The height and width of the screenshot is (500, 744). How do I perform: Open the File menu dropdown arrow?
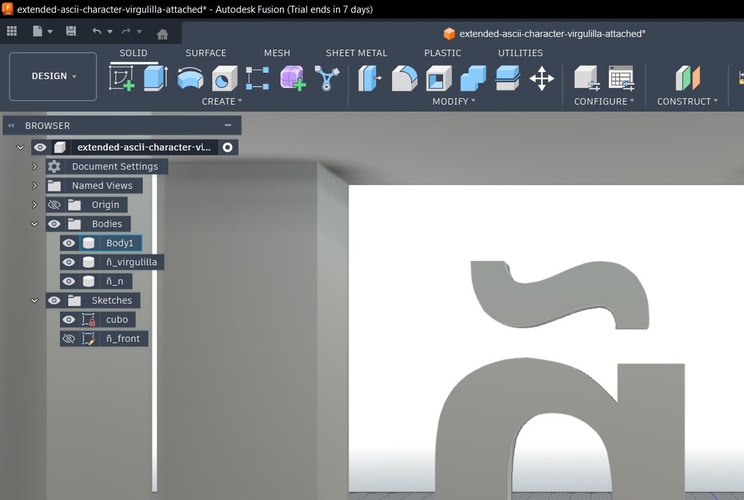point(50,32)
